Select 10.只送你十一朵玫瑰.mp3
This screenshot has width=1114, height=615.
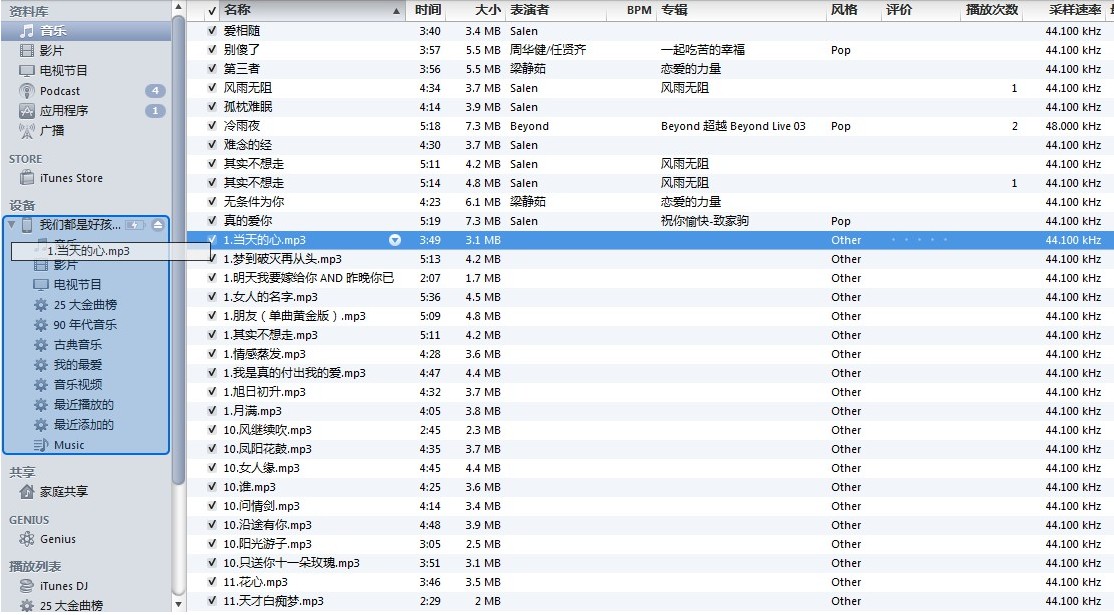click(x=291, y=562)
